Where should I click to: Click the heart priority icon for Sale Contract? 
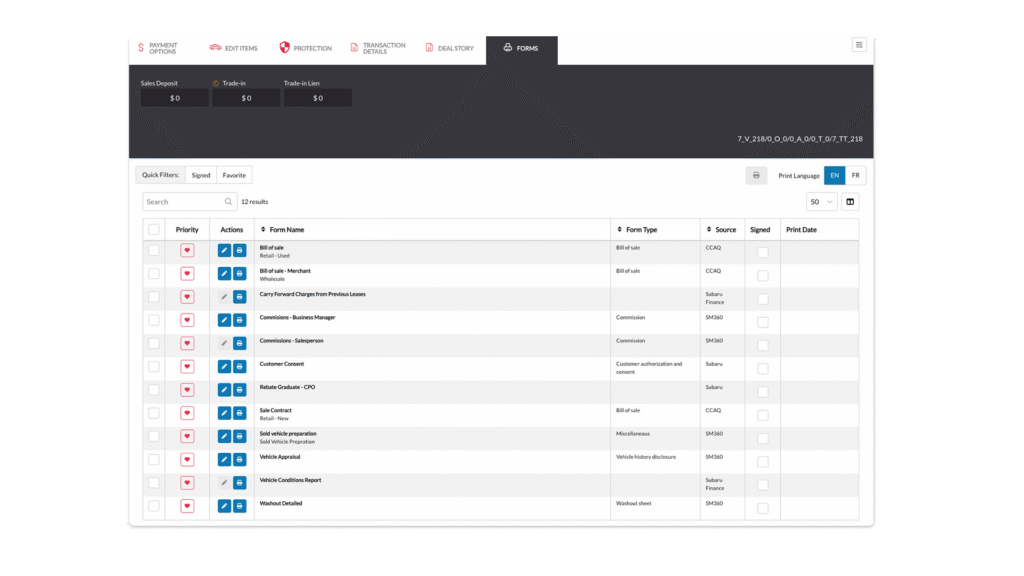click(187, 413)
